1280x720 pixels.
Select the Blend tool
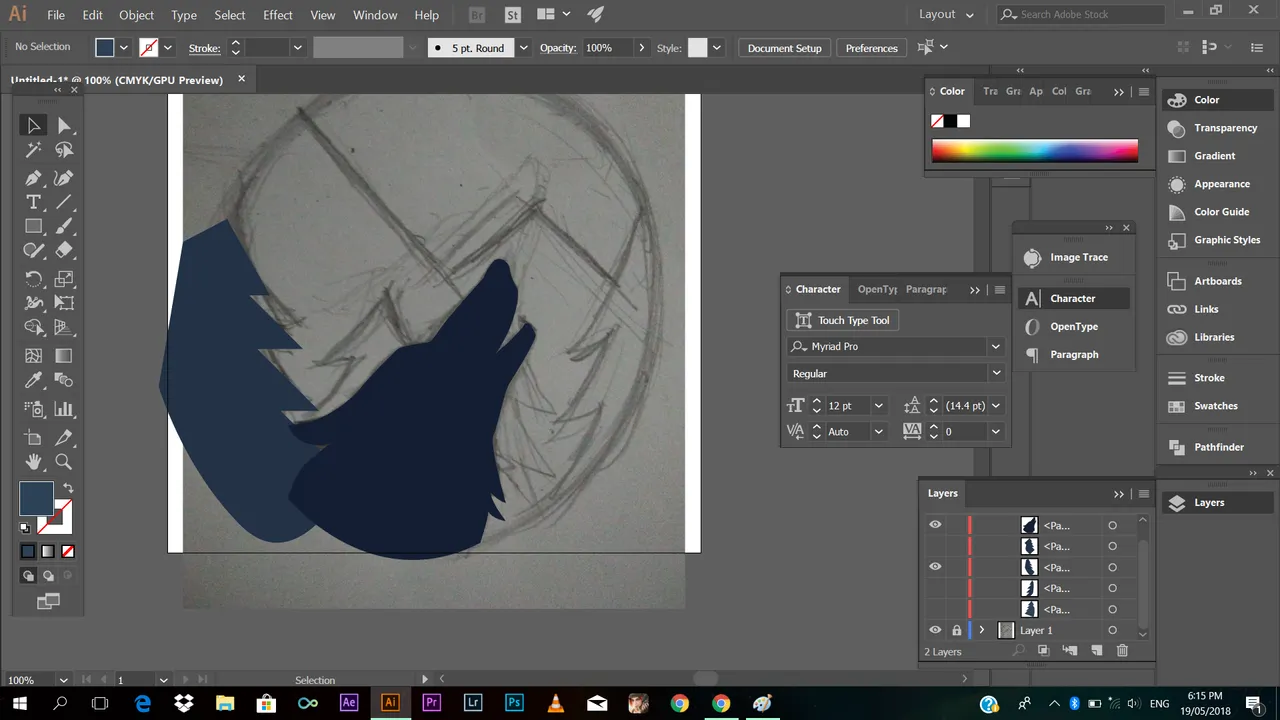click(x=64, y=380)
